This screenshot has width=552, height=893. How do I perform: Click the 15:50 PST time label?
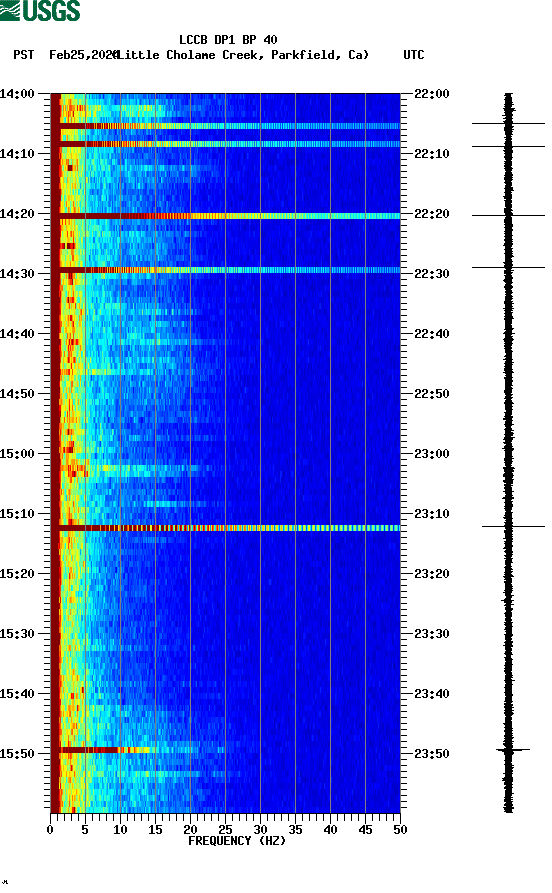click(x=17, y=753)
